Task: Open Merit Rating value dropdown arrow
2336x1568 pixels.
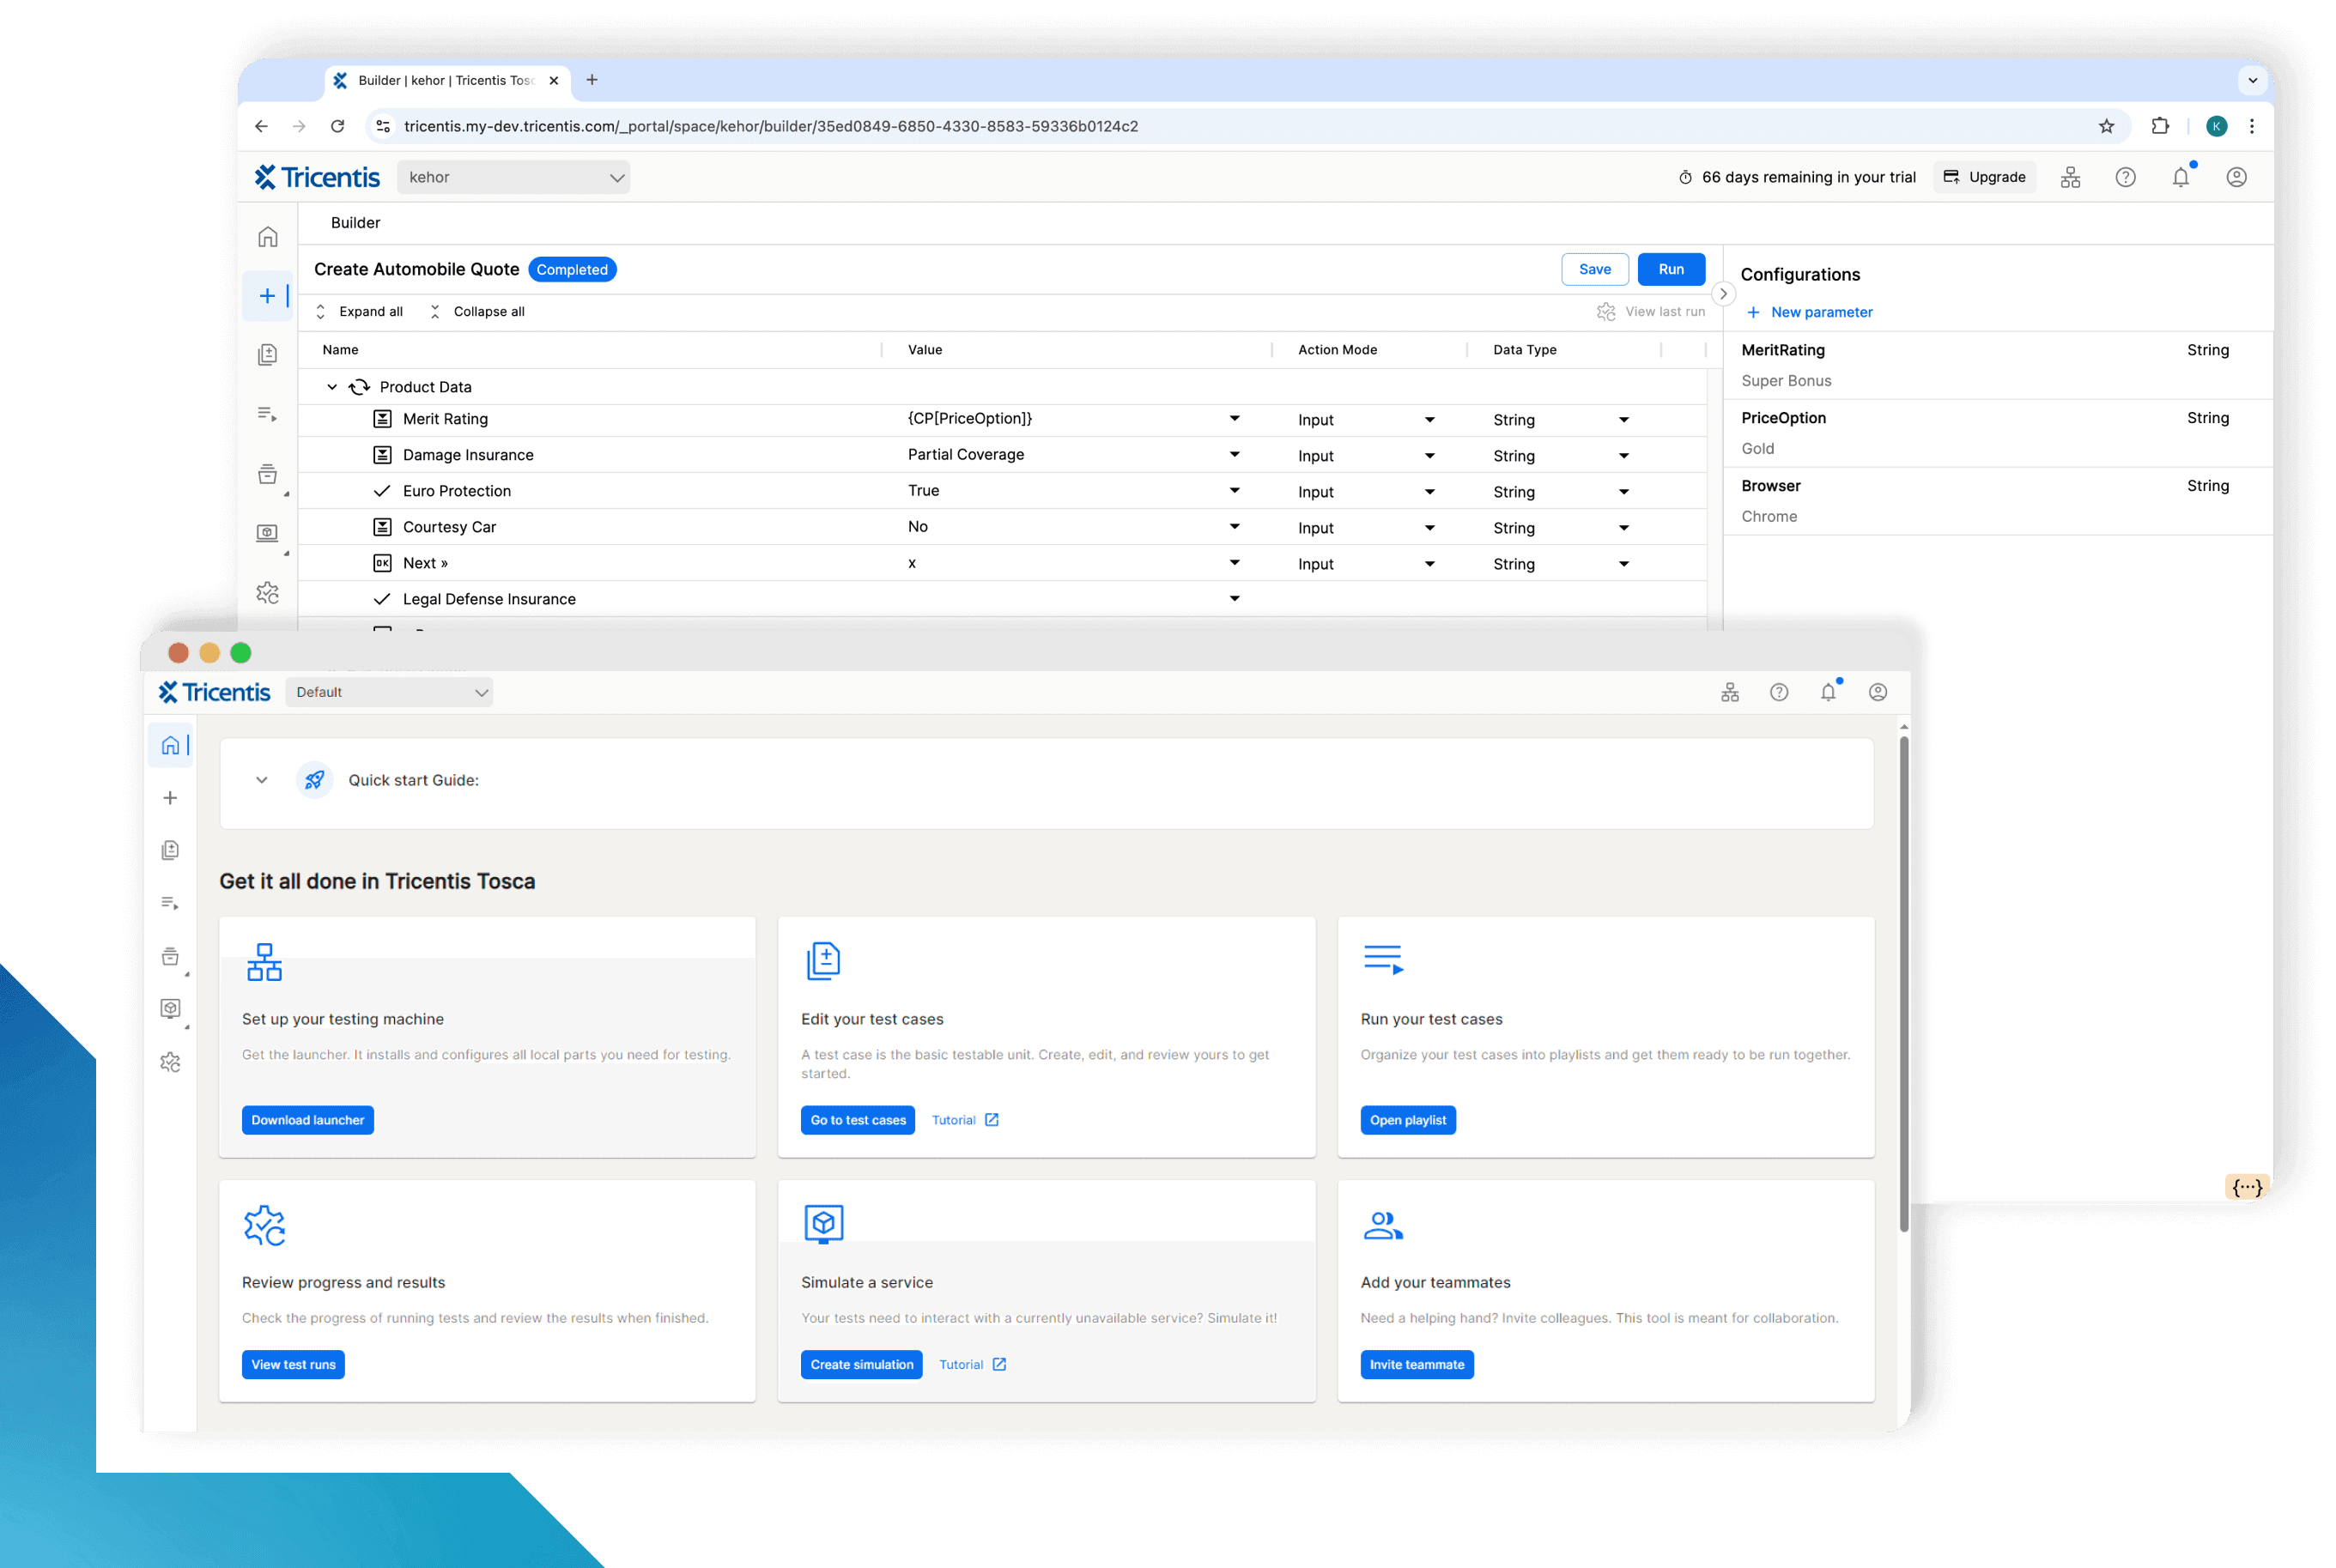Action: point(1235,419)
